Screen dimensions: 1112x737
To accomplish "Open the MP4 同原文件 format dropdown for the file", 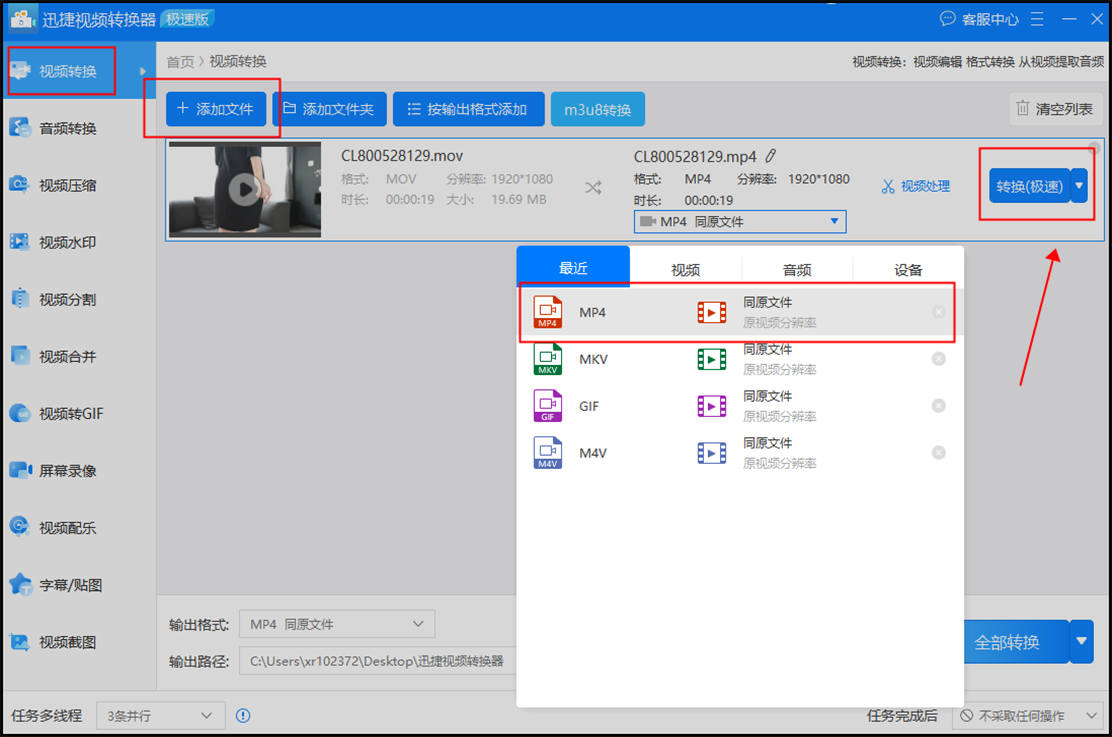I will click(x=740, y=222).
